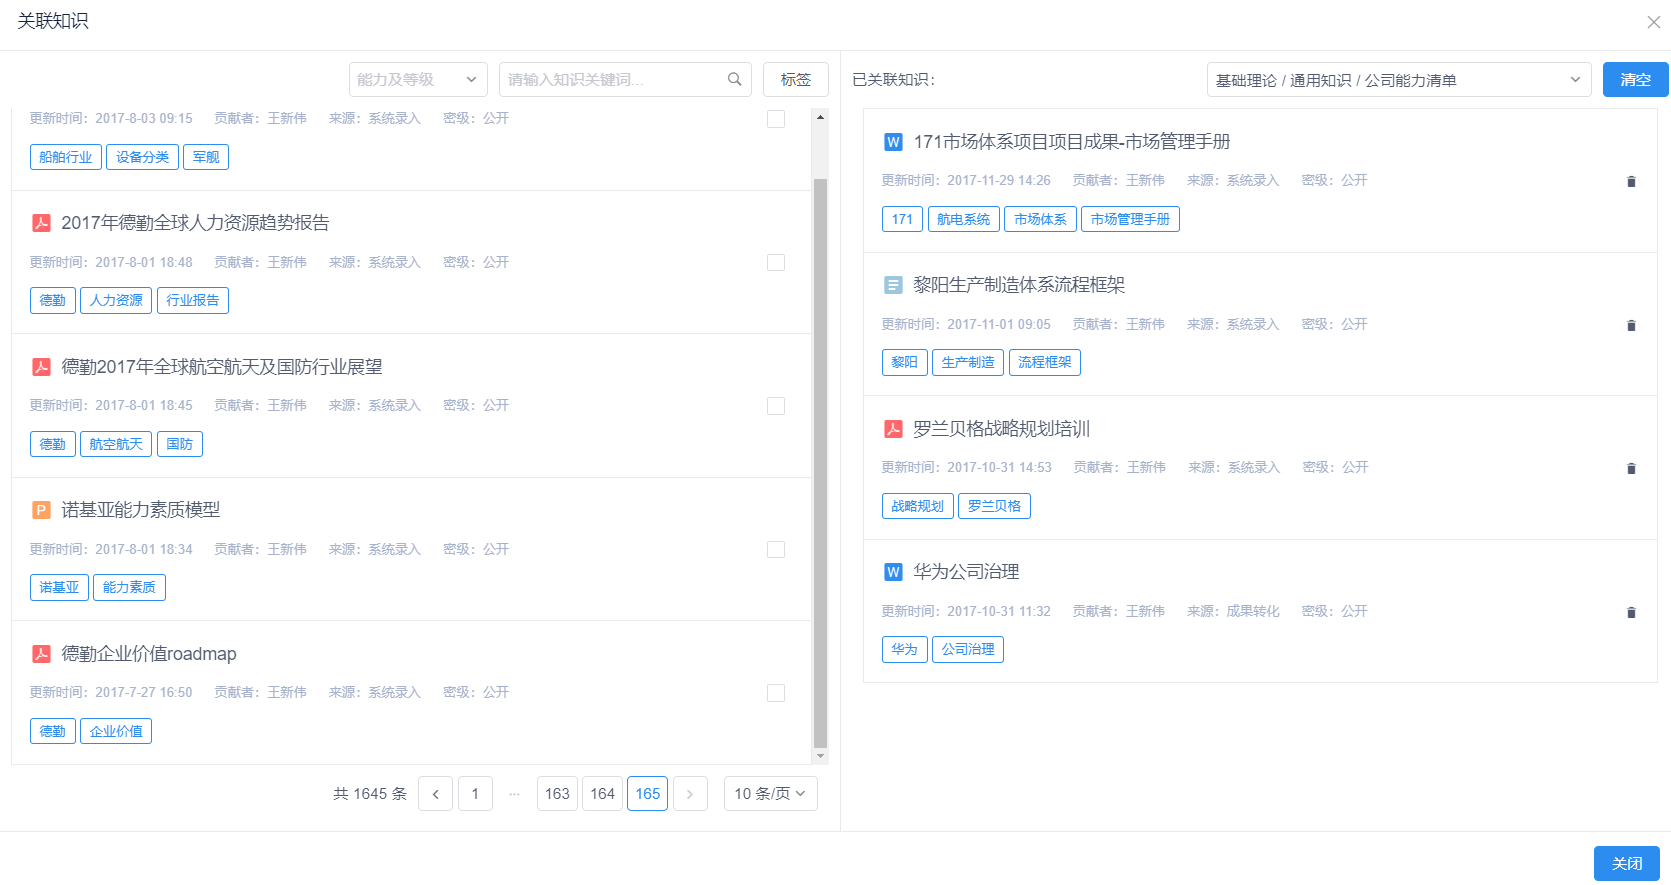1671x885 pixels.
Task: Click PowerPoint icon of 诺基亚能力素质模型
Action: [41, 510]
